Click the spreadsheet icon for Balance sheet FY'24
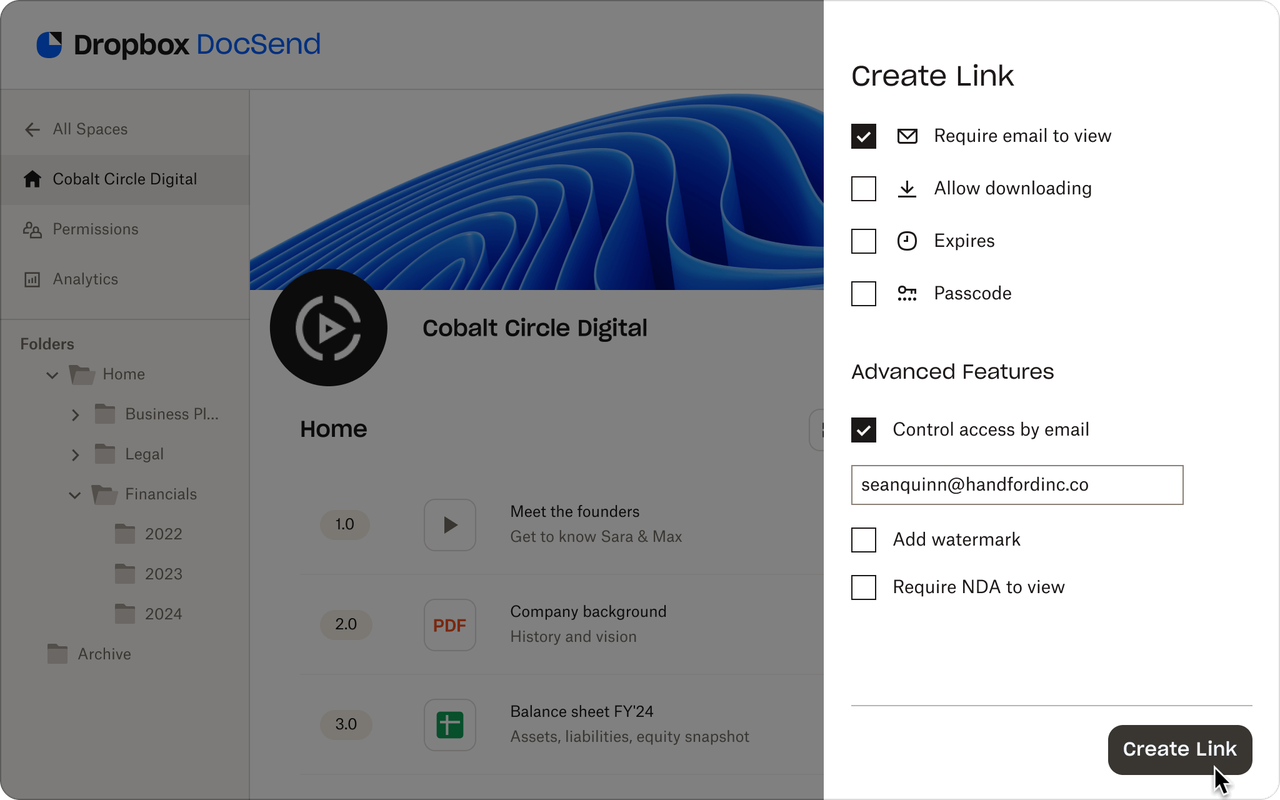Image resolution: width=1280 pixels, height=800 pixels. click(x=449, y=724)
